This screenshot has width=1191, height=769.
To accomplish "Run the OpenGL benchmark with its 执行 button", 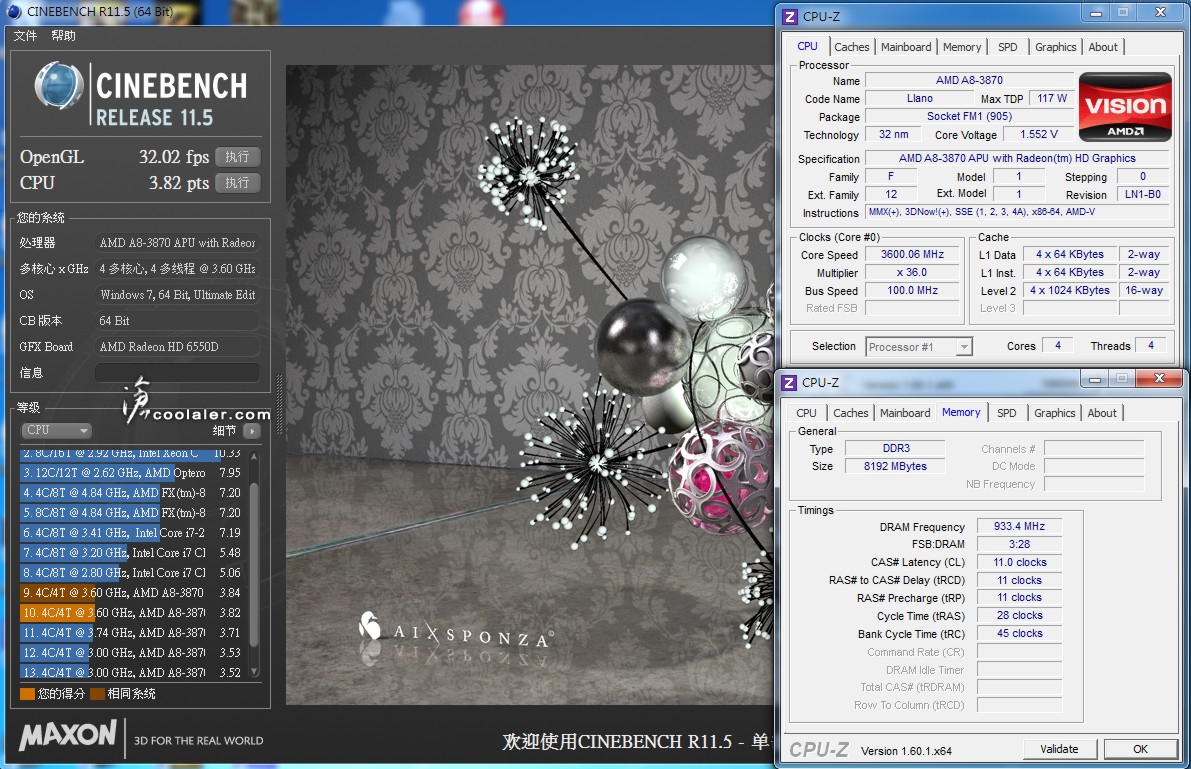I will (237, 157).
